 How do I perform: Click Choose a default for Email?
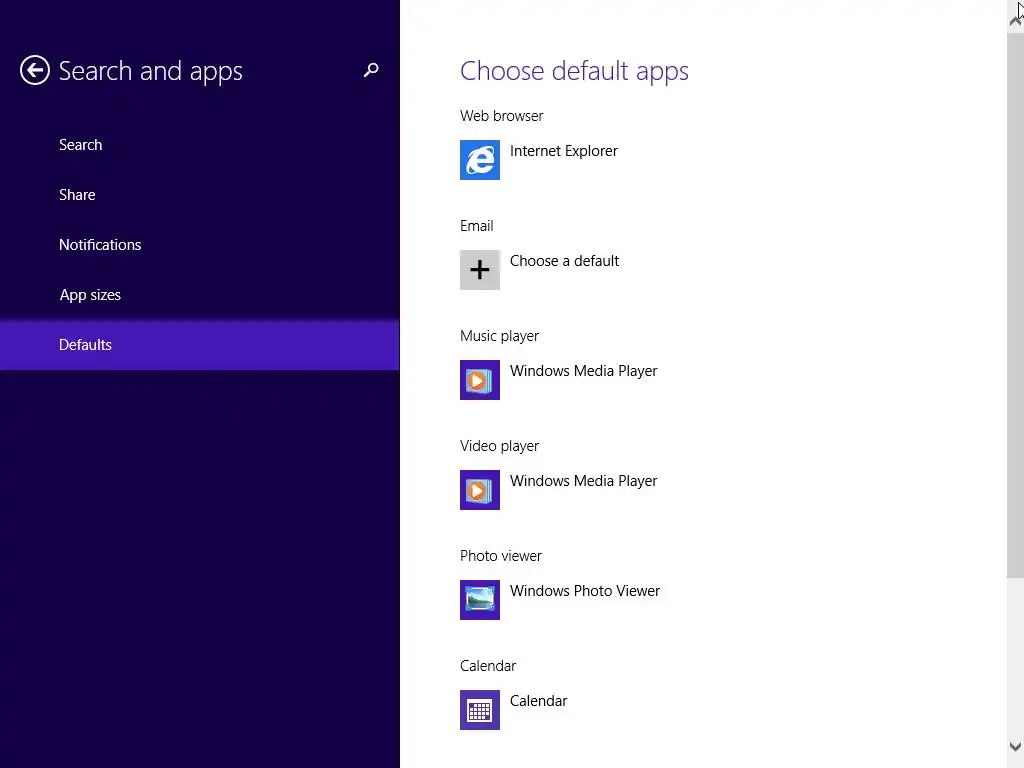pos(564,261)
